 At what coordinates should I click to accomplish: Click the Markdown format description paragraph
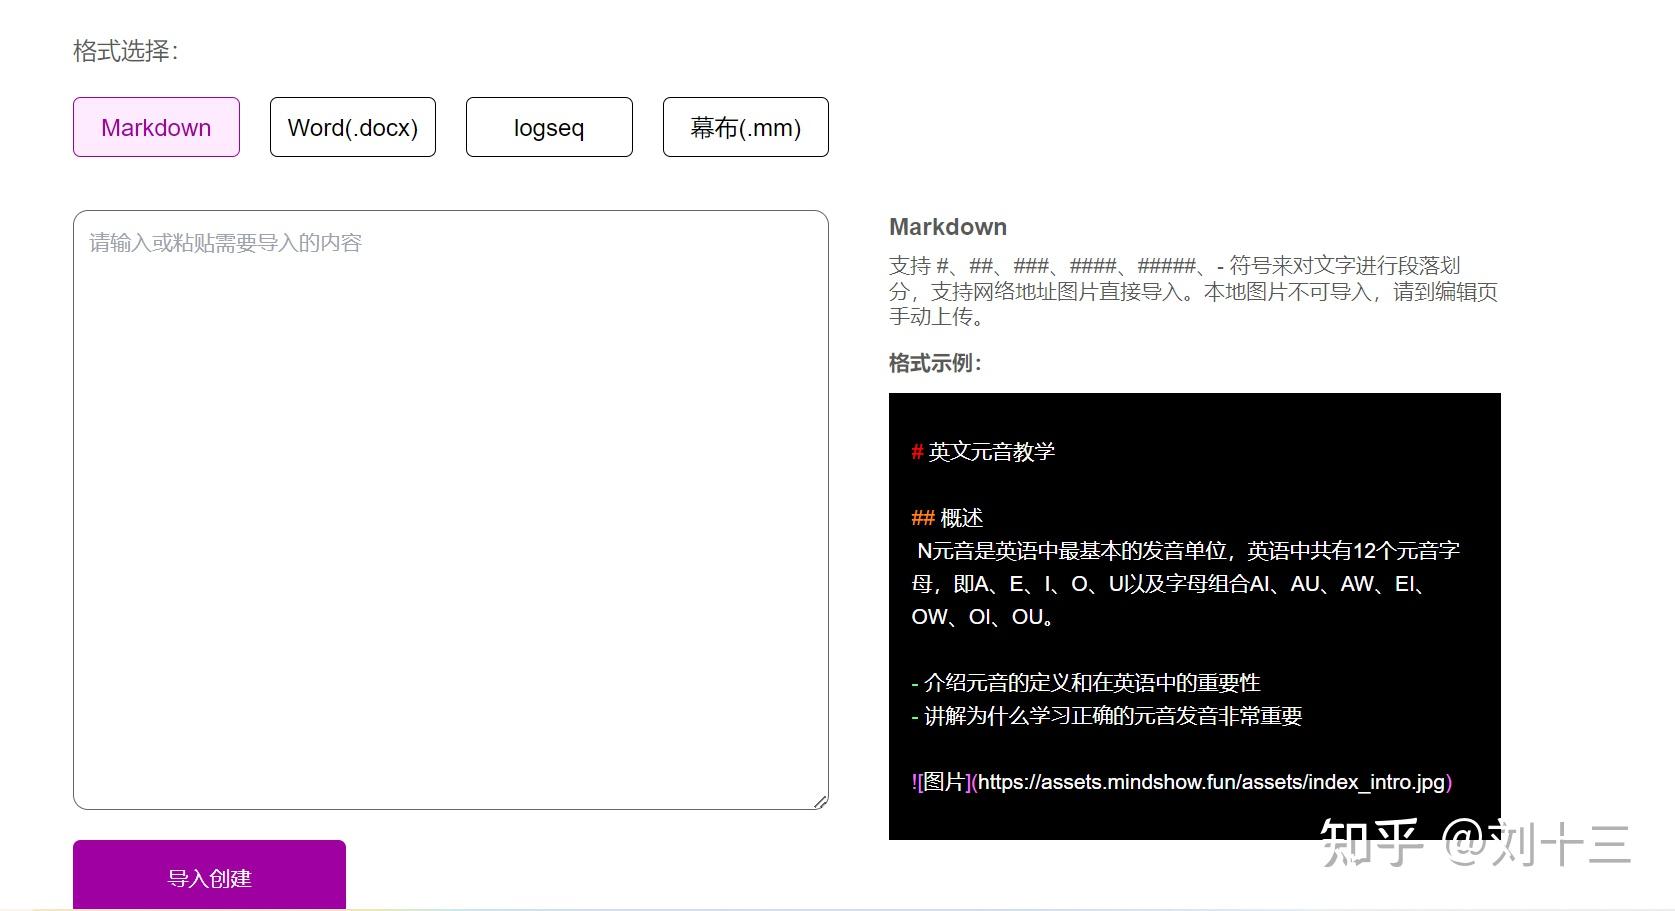coord(1192,291)
